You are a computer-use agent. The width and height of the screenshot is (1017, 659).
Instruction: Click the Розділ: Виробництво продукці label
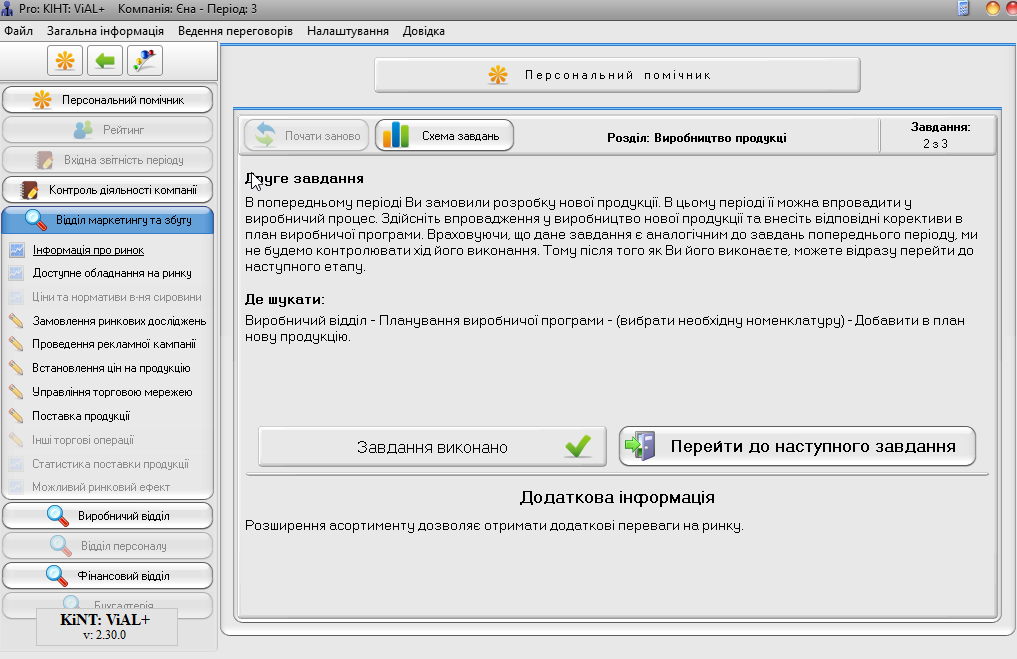click(697, 138)
